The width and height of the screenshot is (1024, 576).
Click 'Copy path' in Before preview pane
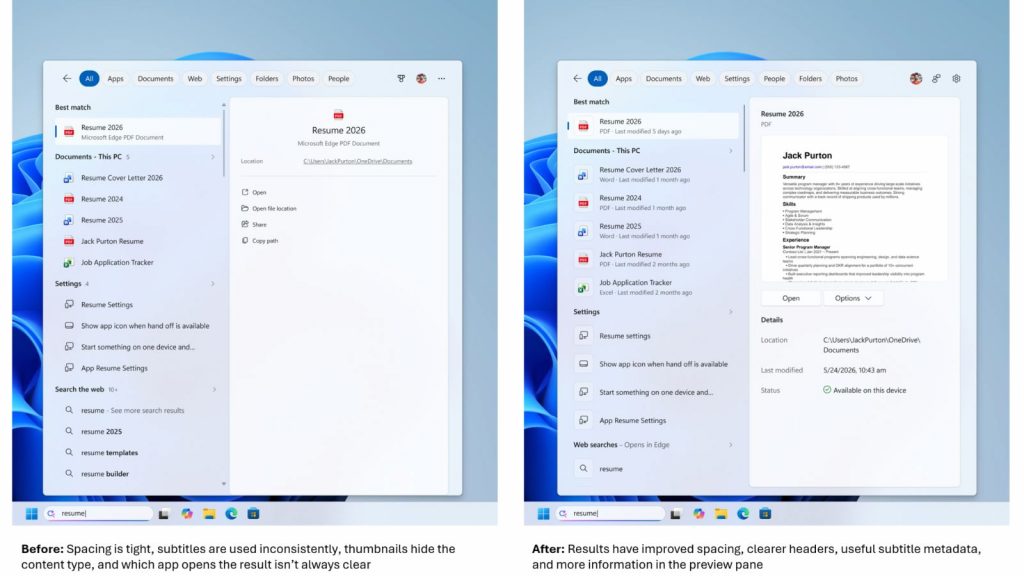click(x=260, y=241)
